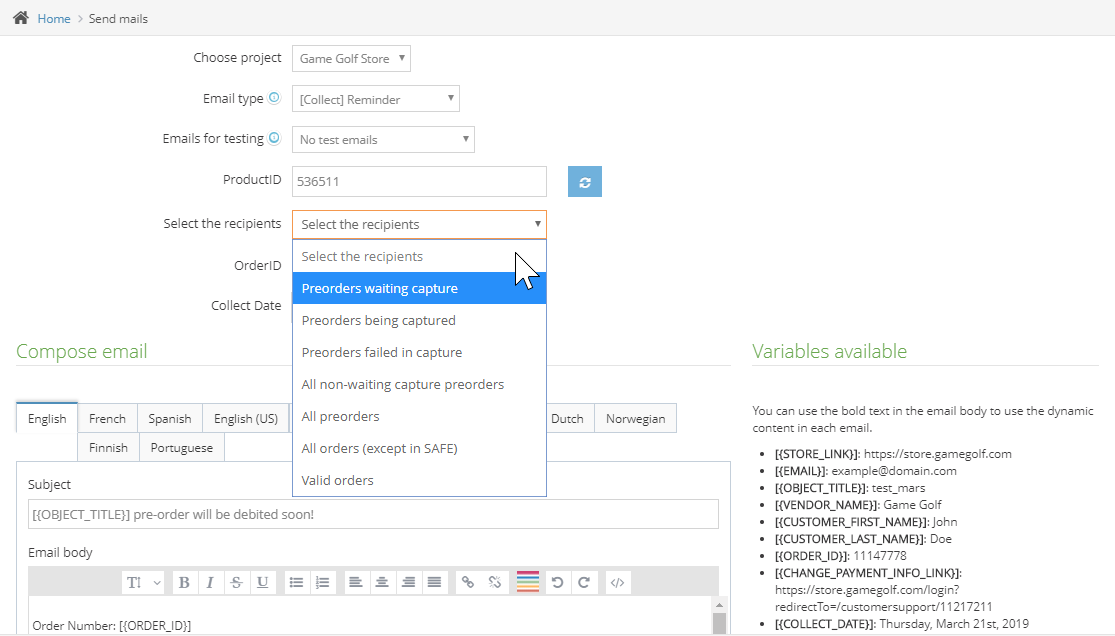1115x636 pixels.
Task: Switch to HTML code view
Action: tap(617, 582)
